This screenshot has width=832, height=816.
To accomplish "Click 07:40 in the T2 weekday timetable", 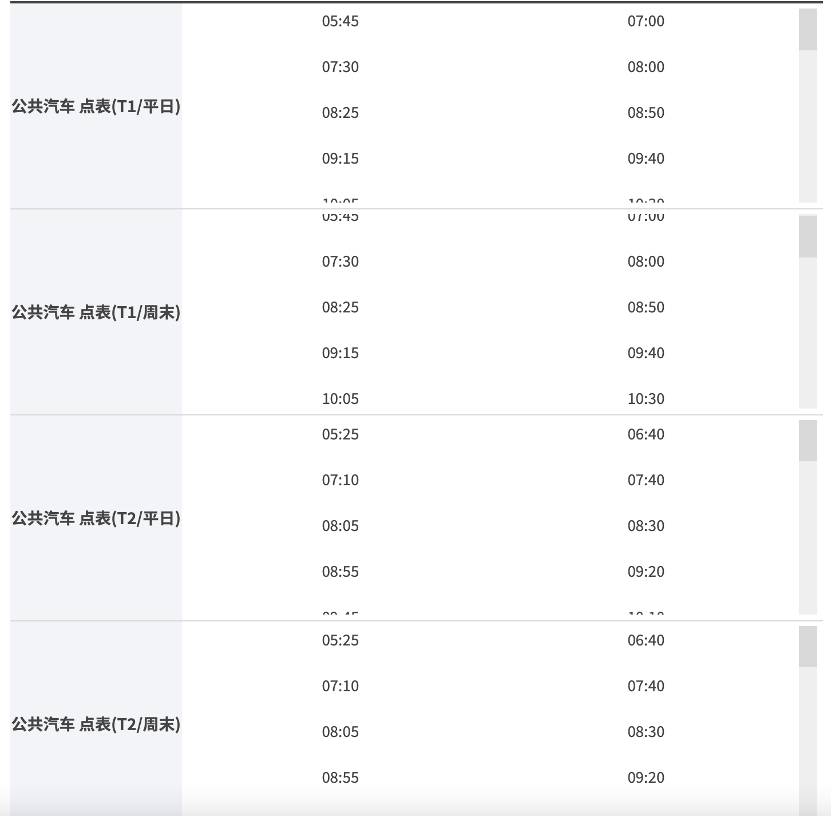I will point(645,480).
